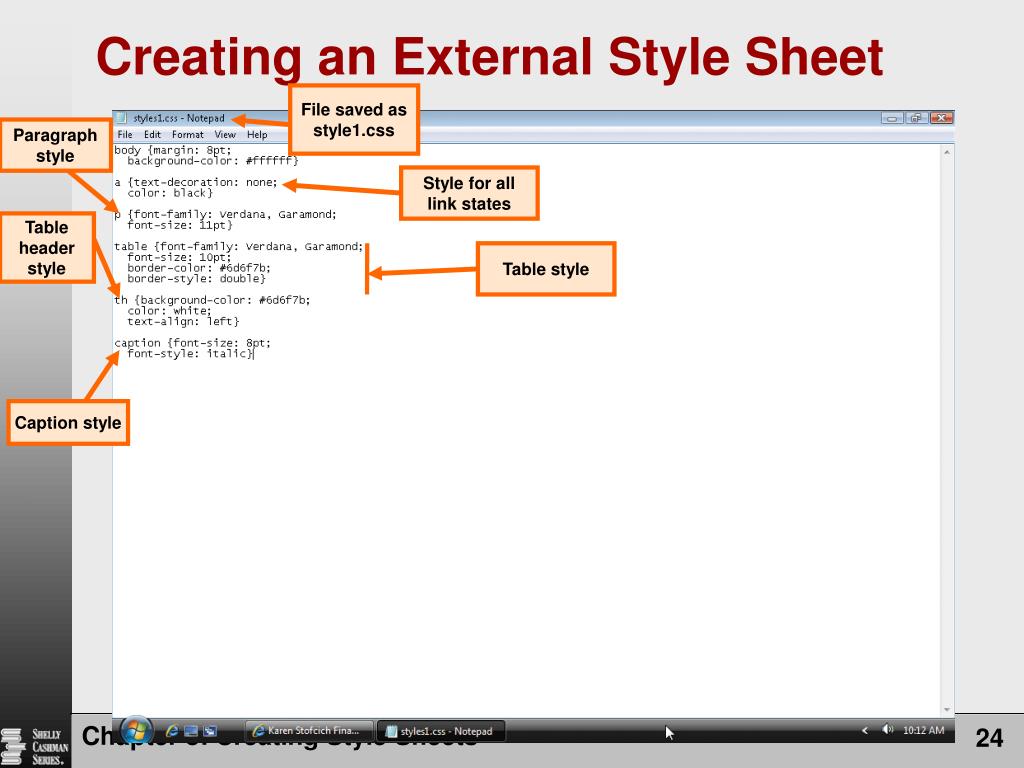Click the 'font-style: italic}' line
The width and height of the screenshot is (1024, 768).
click(190, 354)
